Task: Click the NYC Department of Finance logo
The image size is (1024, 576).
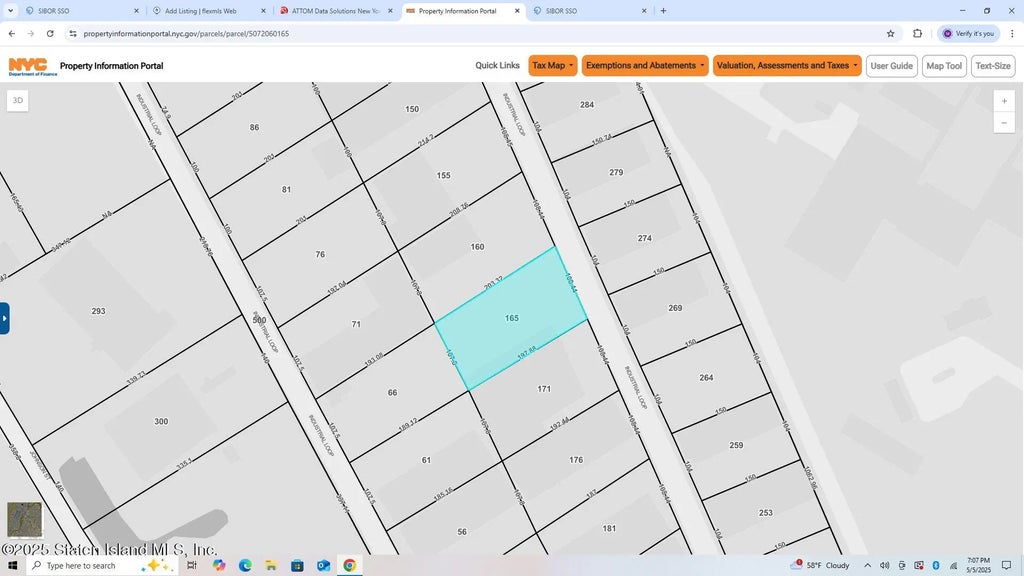Action: pyautogui.click(x=28, y=66)
